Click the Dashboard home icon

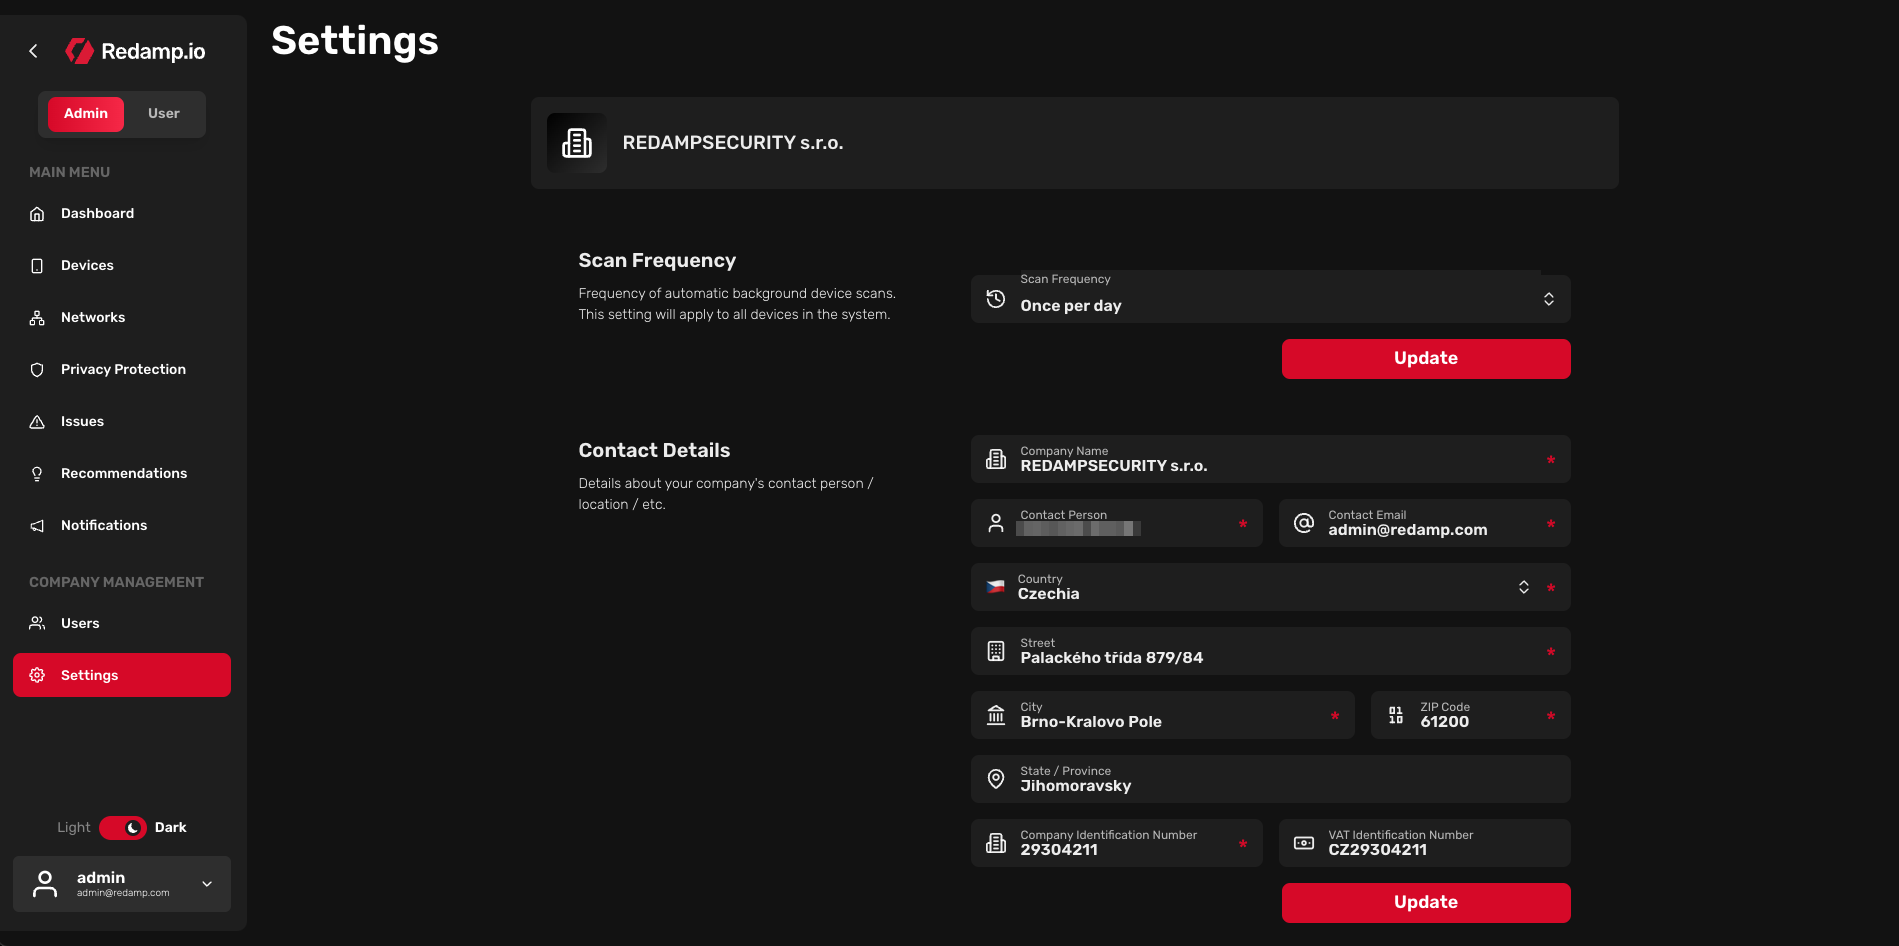pos(37,214)
